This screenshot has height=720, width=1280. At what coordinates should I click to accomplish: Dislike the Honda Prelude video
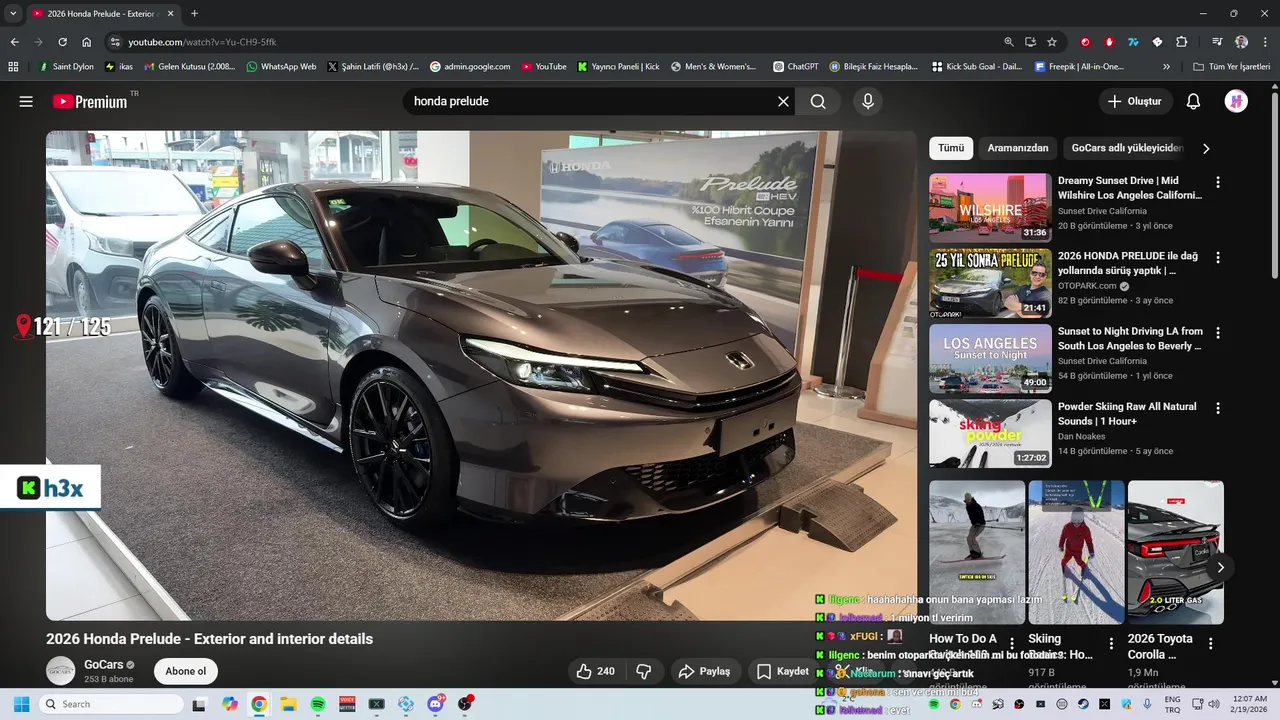[x=644, y=671]
